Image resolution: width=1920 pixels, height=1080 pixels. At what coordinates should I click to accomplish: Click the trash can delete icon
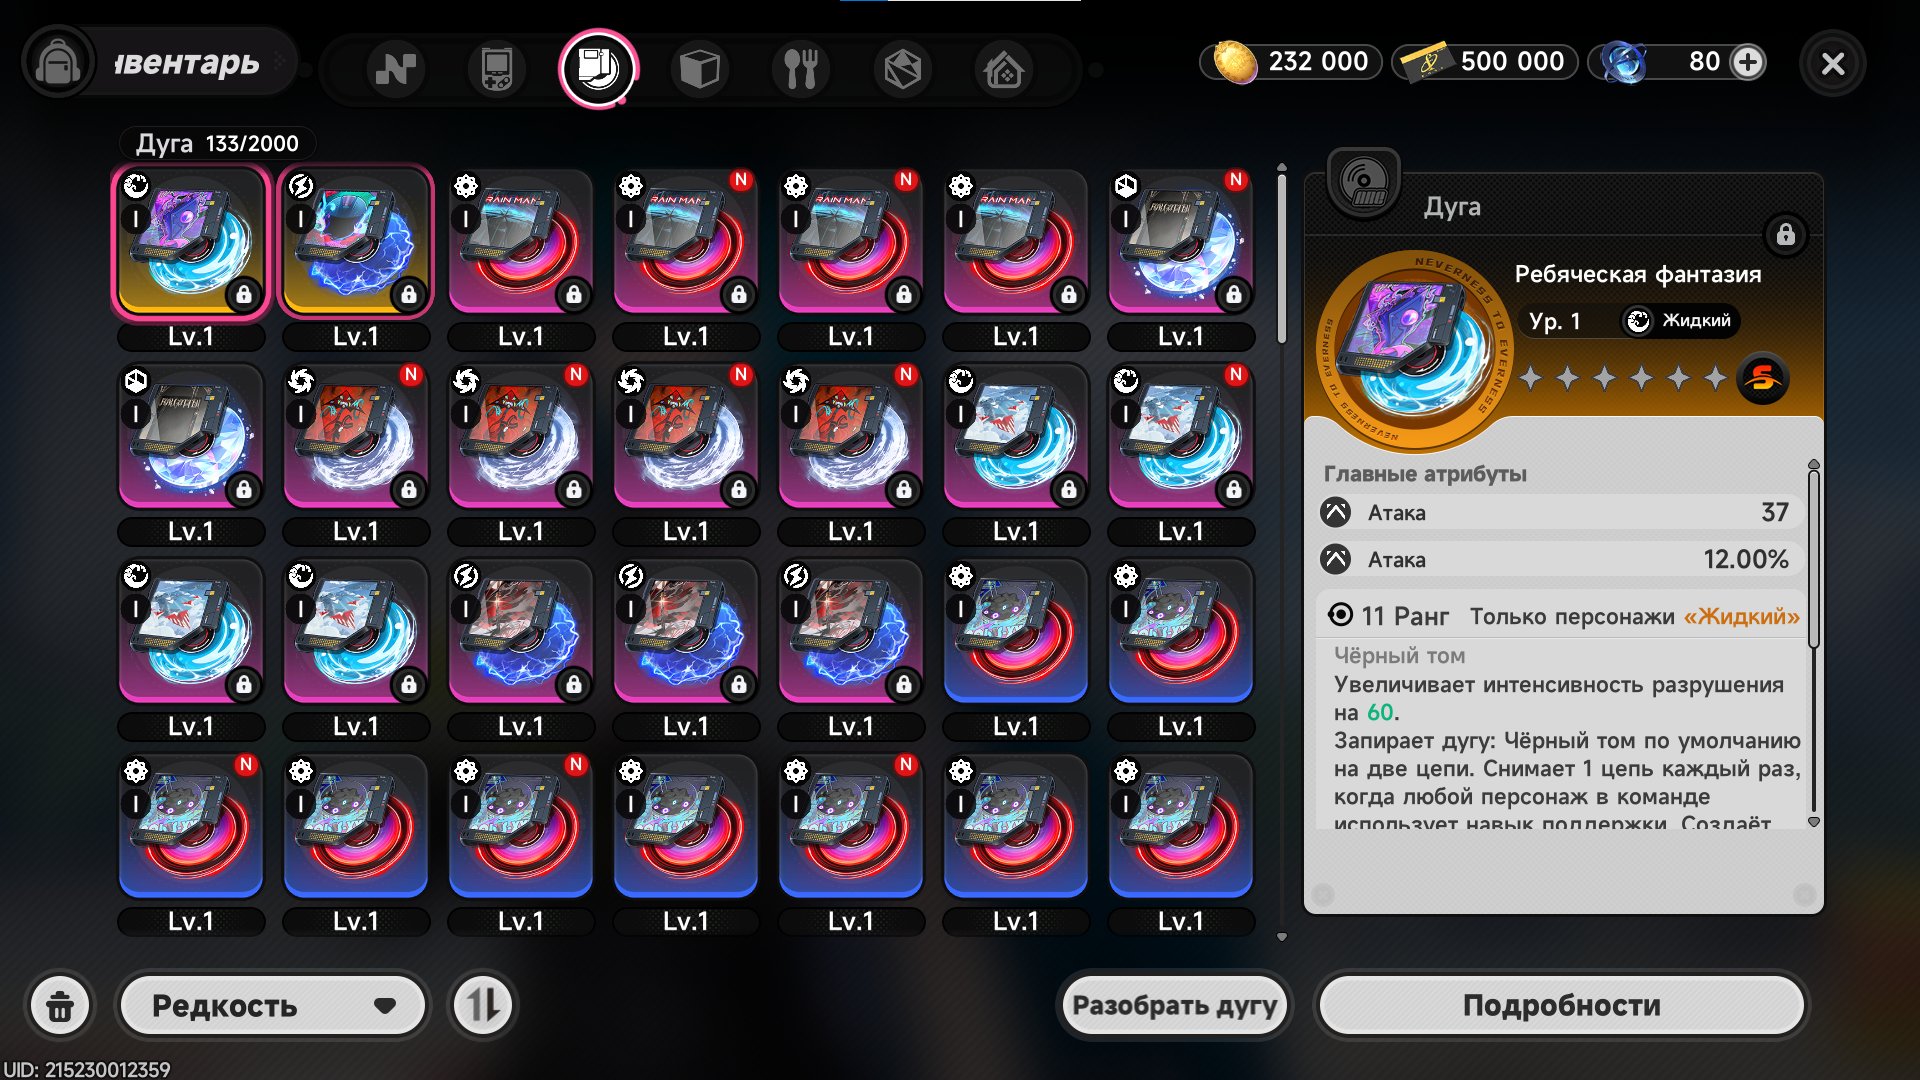click(60, 1005)
